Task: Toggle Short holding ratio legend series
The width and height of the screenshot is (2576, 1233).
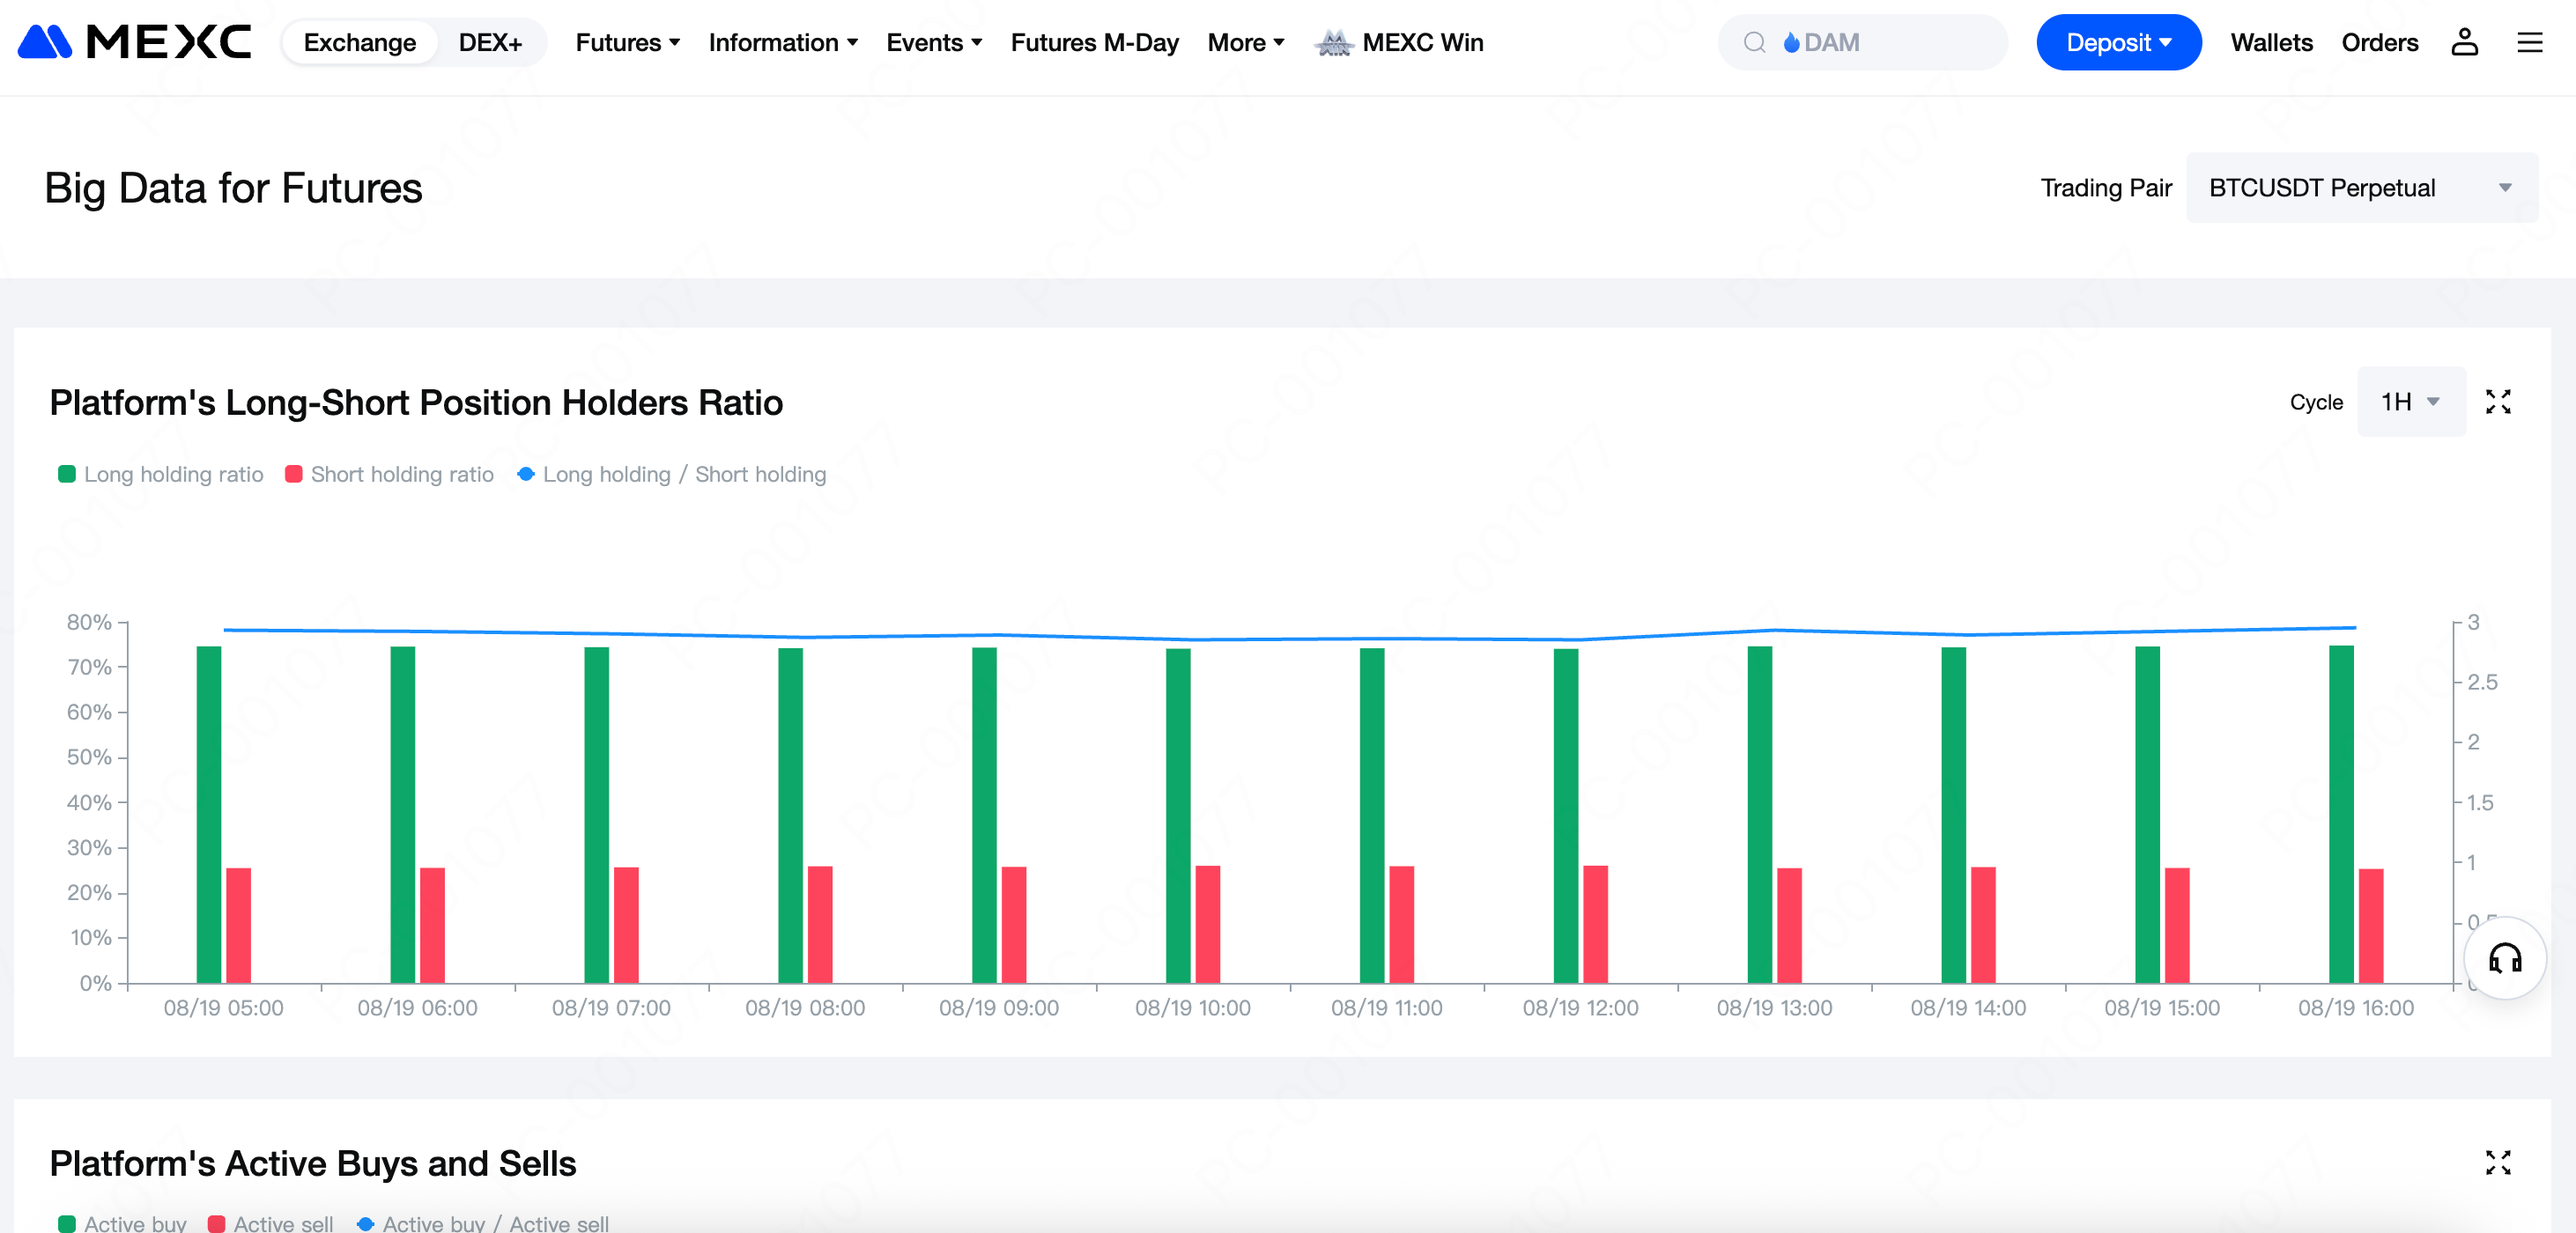Action: [390, 474]
